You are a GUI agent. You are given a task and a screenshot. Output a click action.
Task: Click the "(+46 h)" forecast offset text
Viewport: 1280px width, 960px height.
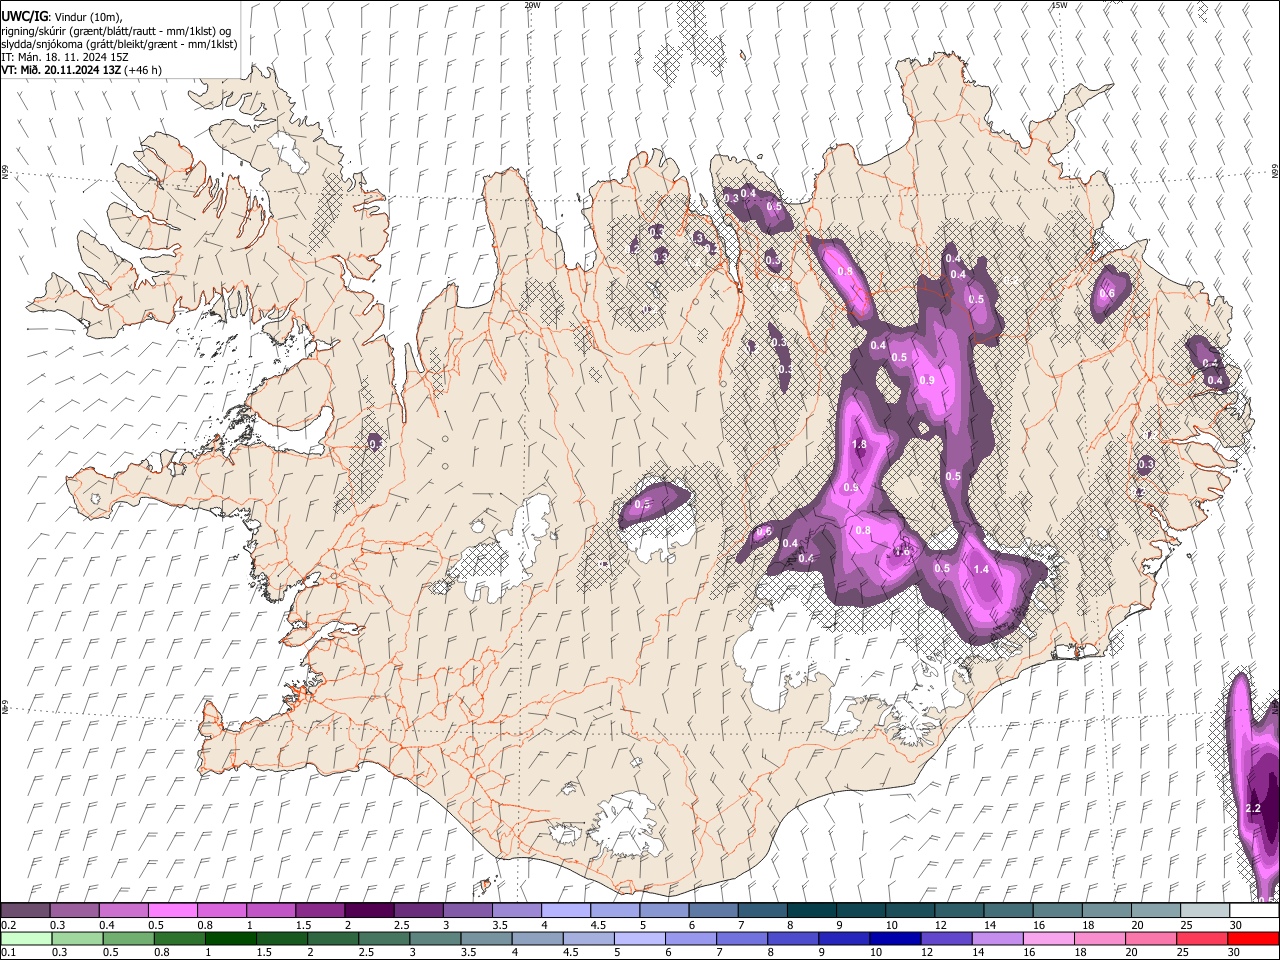pyautogui.click(x=143, y=70)
